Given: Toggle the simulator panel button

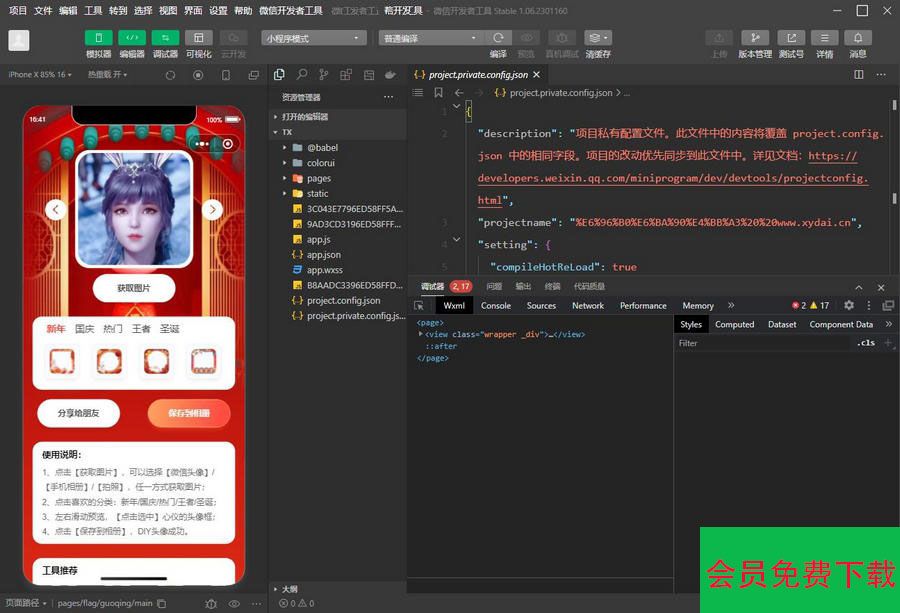Looking at the screenshot, I should tap(99, 38).
